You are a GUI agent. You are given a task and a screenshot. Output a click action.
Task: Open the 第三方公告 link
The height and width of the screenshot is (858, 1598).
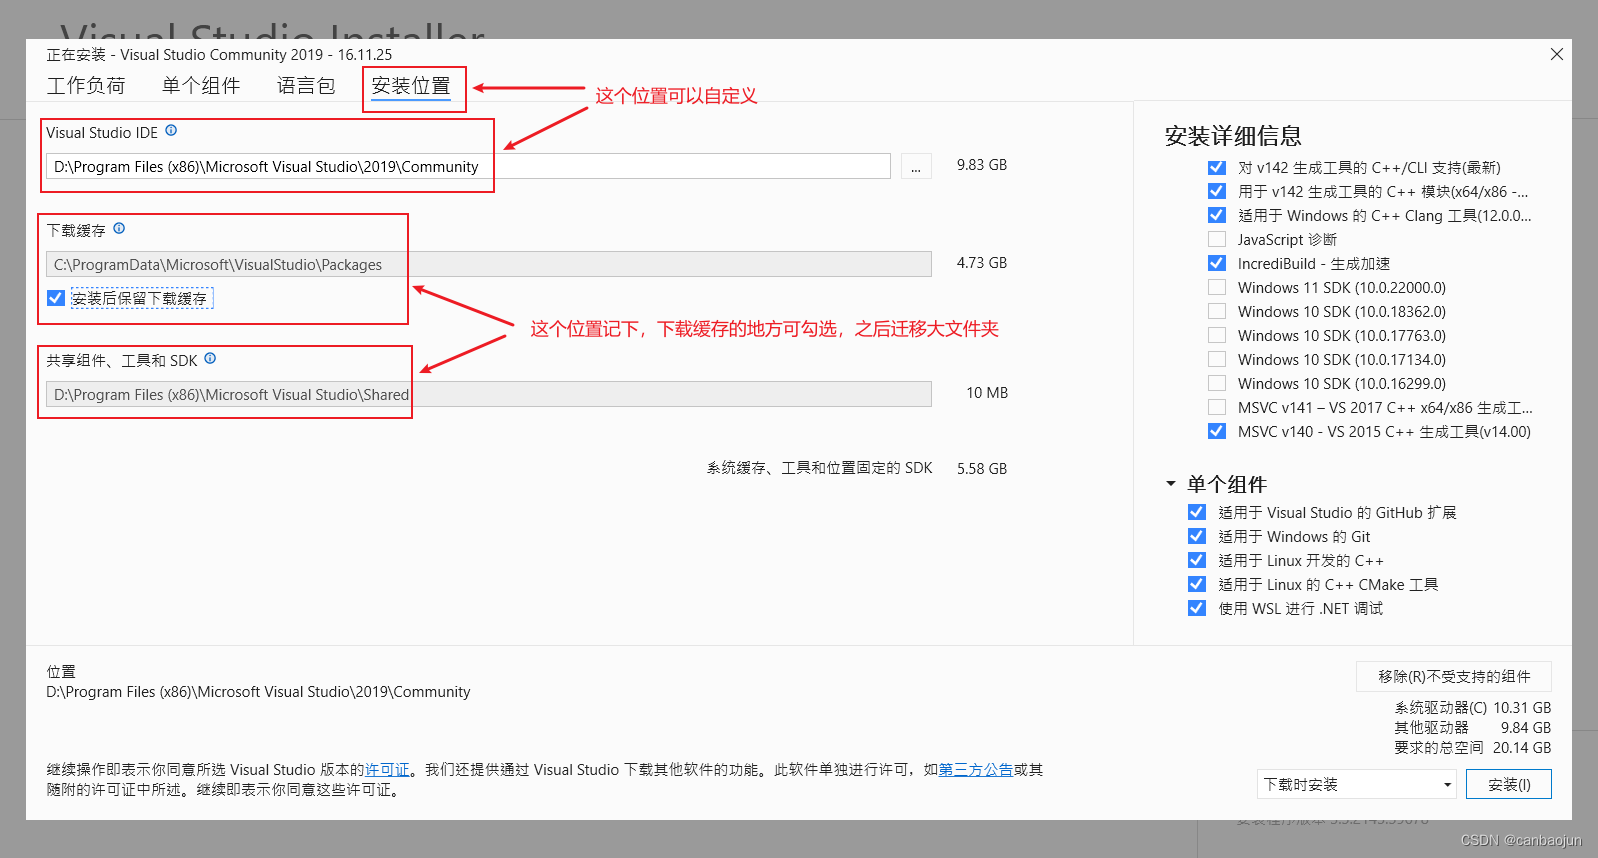[x=976, y=769]
